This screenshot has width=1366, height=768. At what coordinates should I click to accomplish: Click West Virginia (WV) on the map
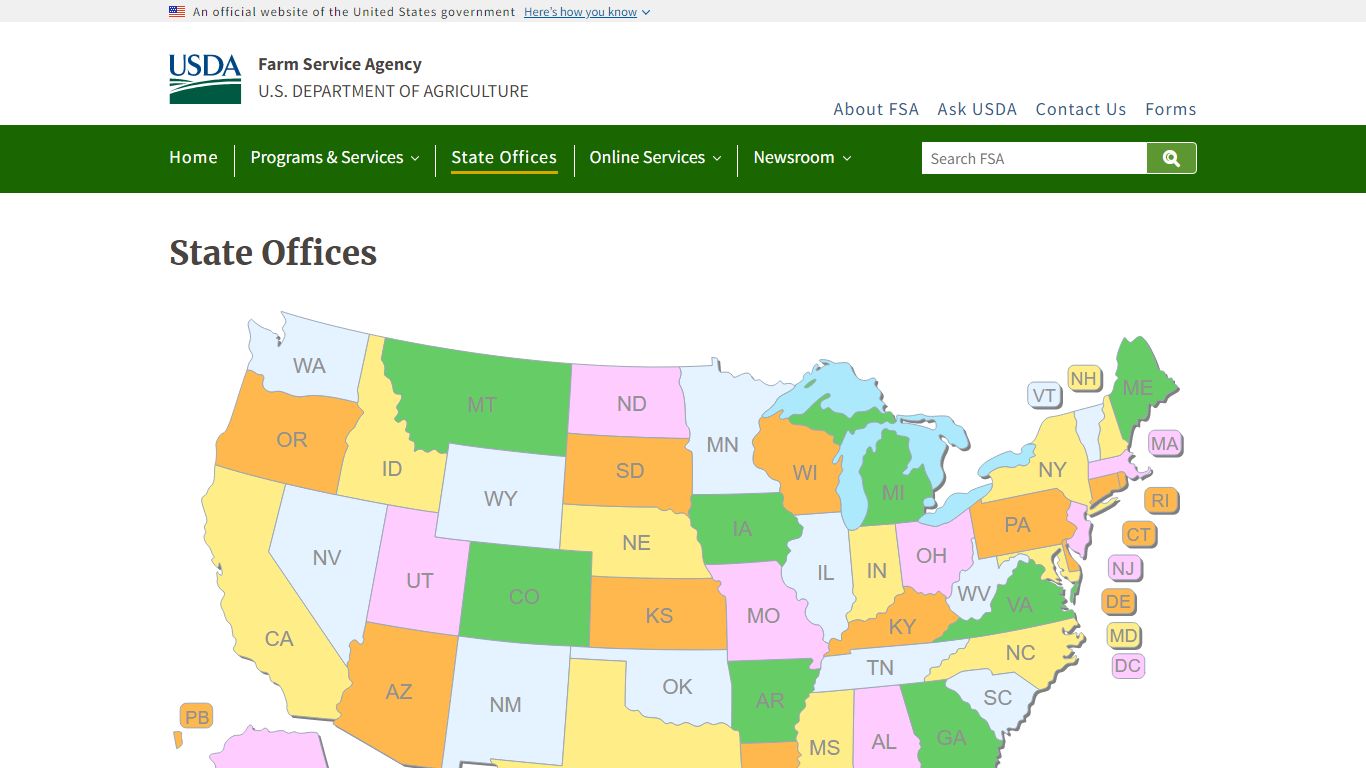pyautogui.click(x=973, y=594)
